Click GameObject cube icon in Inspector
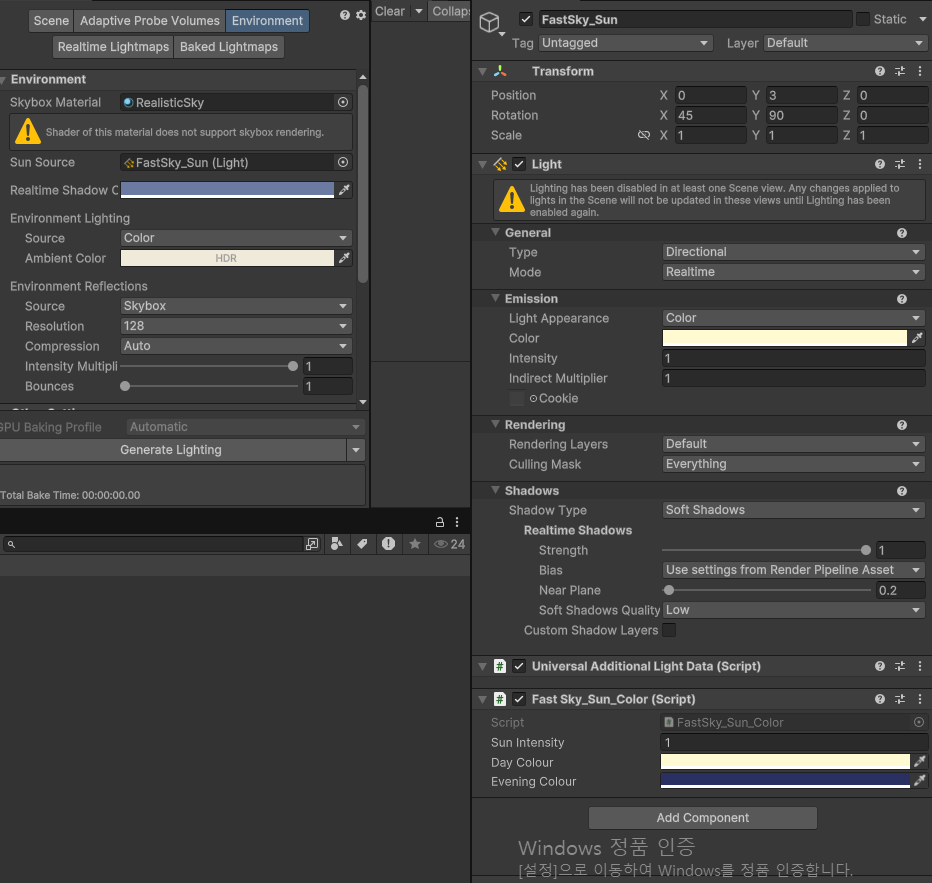Screen dimensions: 932x883 click(489, 23)
